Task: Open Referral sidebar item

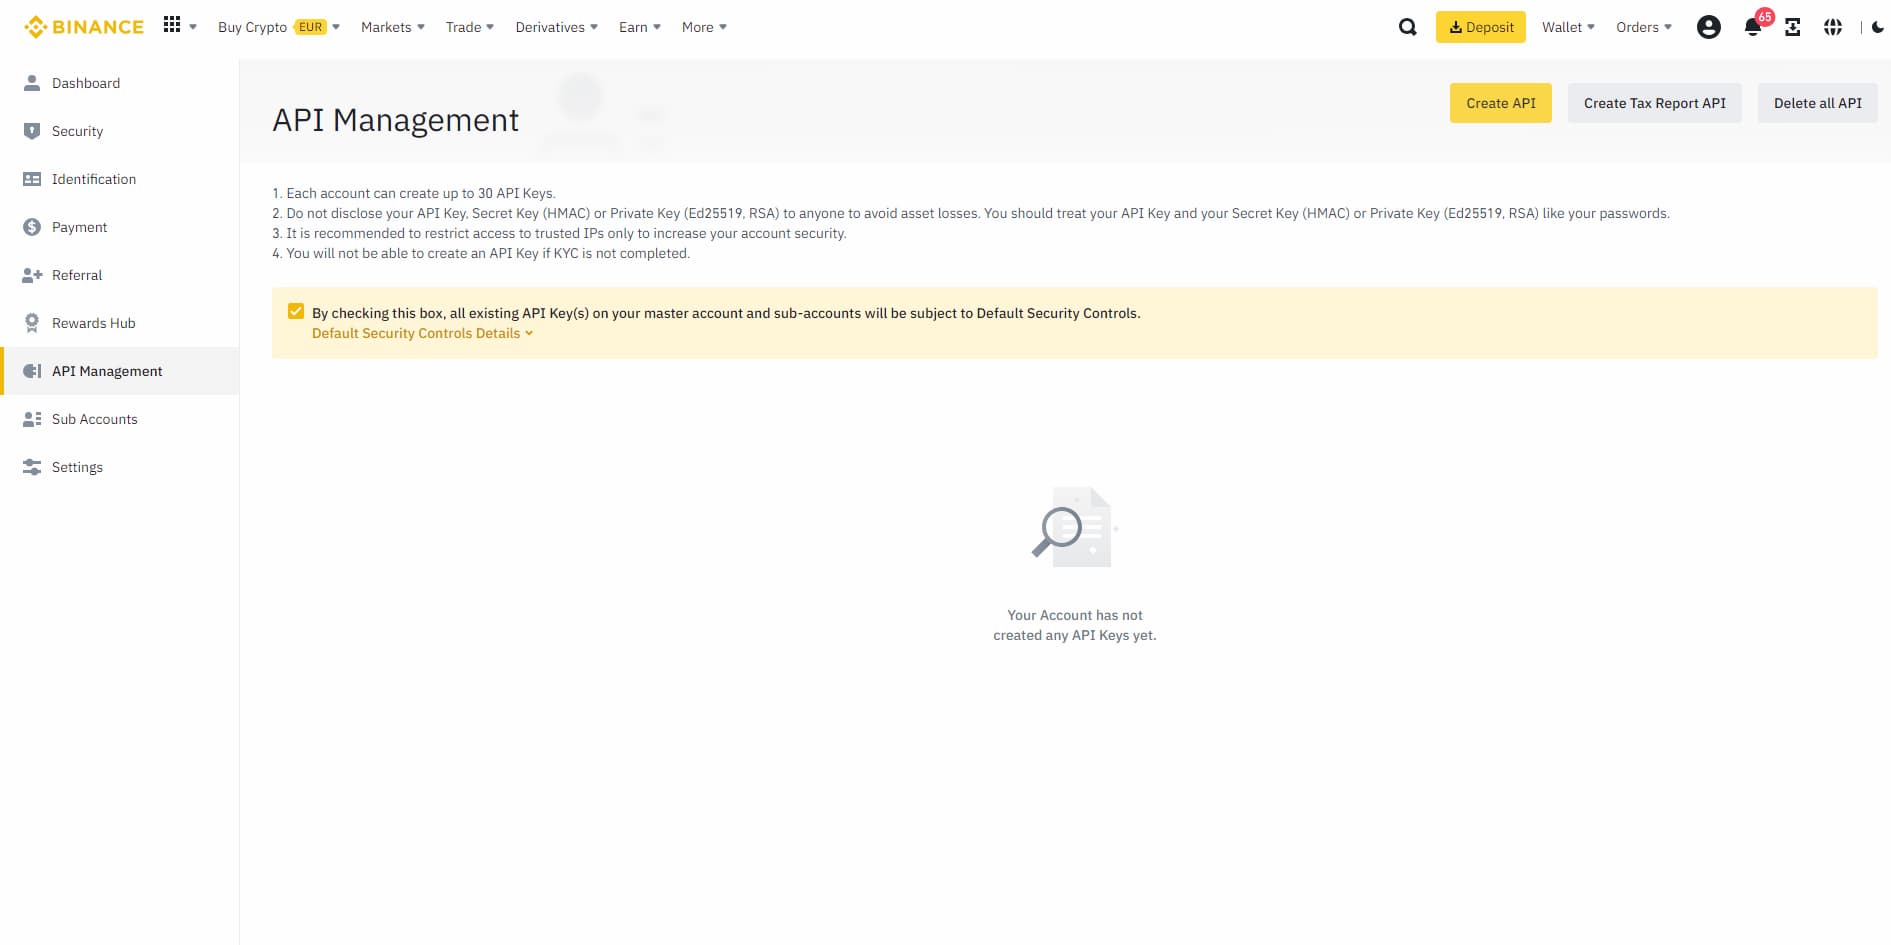Action: [120, 275]
